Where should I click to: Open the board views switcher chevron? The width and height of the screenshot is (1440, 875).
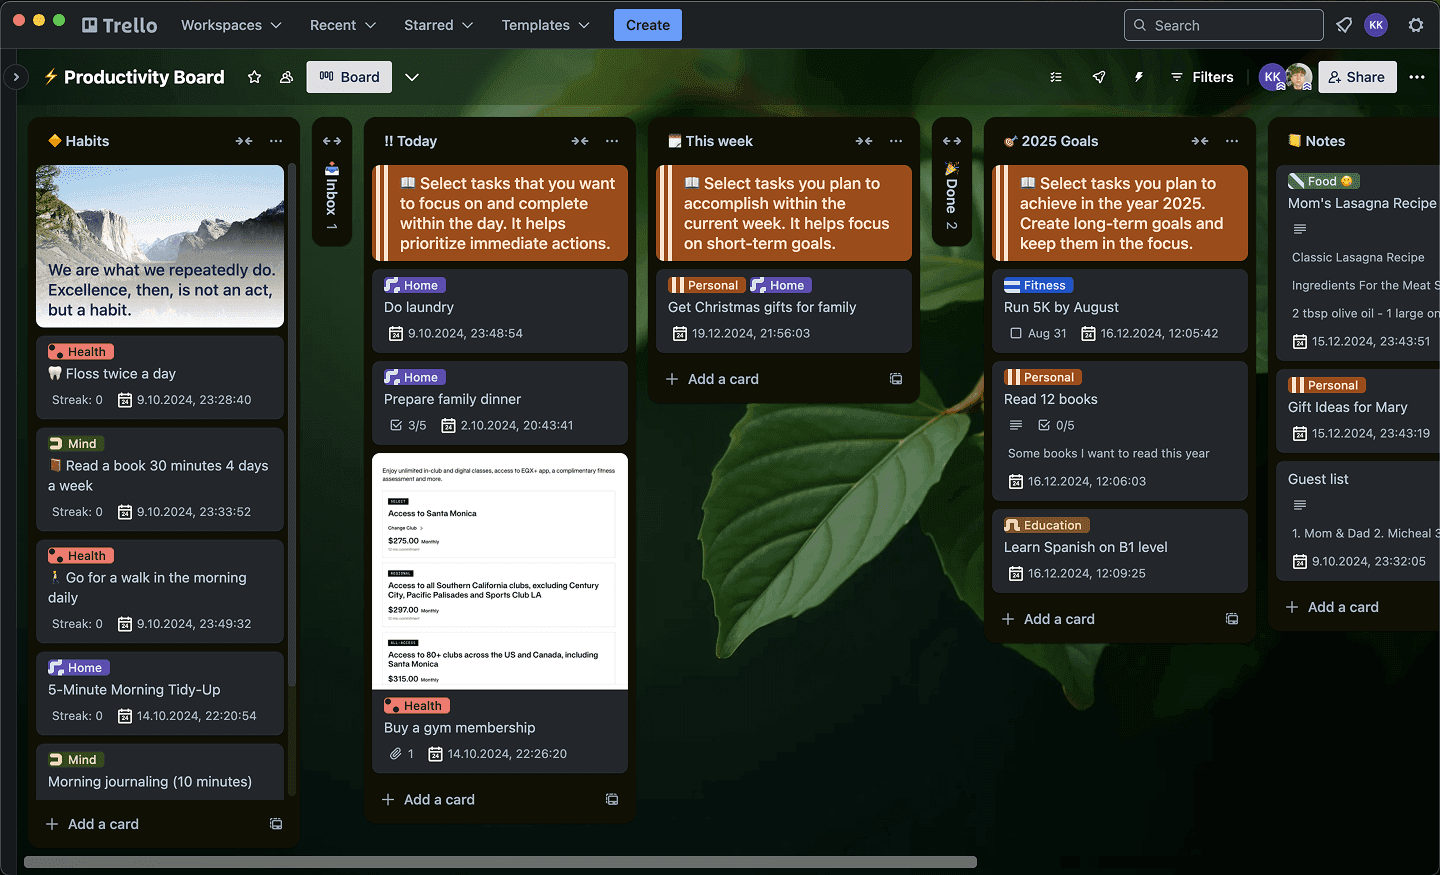[x=412, y=77]
